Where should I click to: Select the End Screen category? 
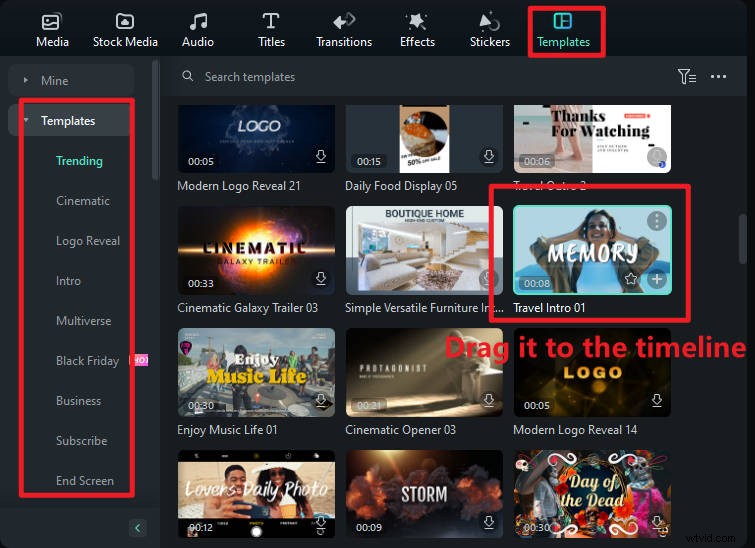85,481
